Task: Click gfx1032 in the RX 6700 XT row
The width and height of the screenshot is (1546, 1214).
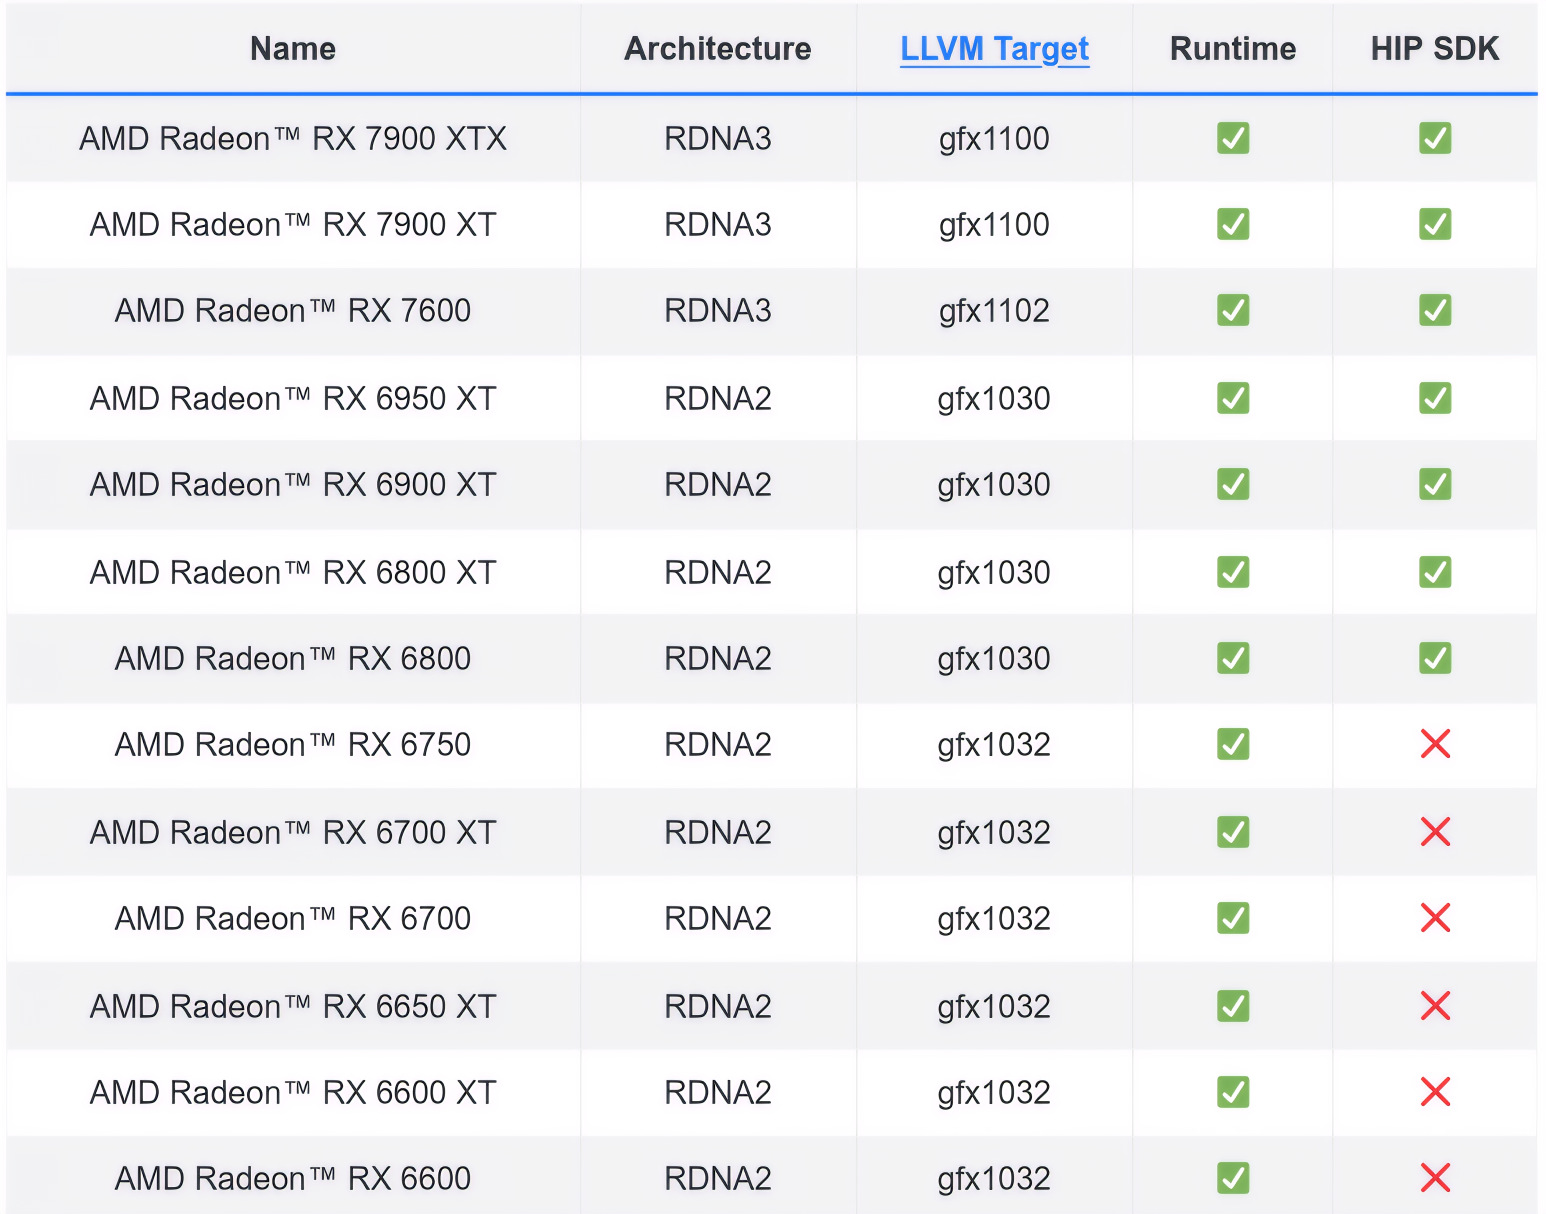Action: (994, 833)
